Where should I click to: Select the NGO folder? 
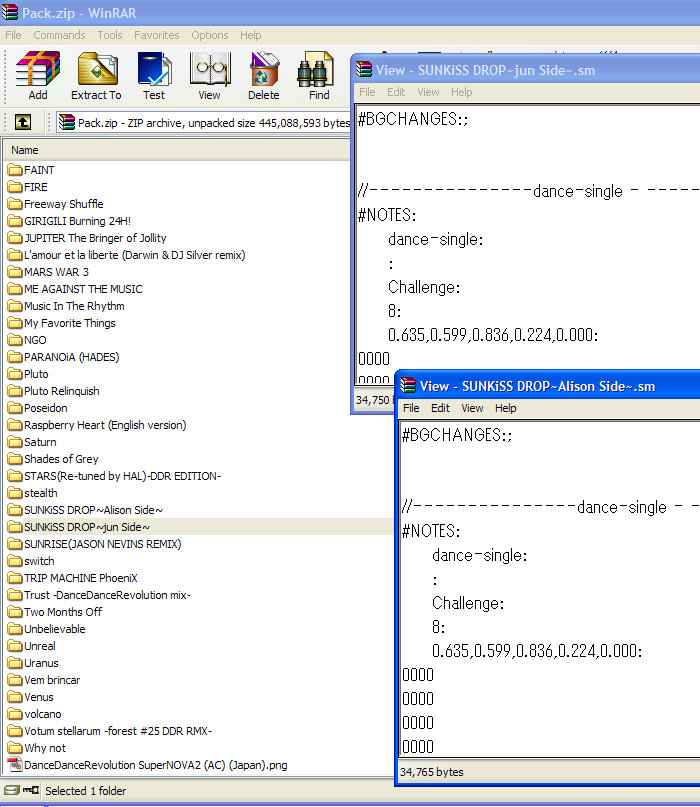(35, 340)
